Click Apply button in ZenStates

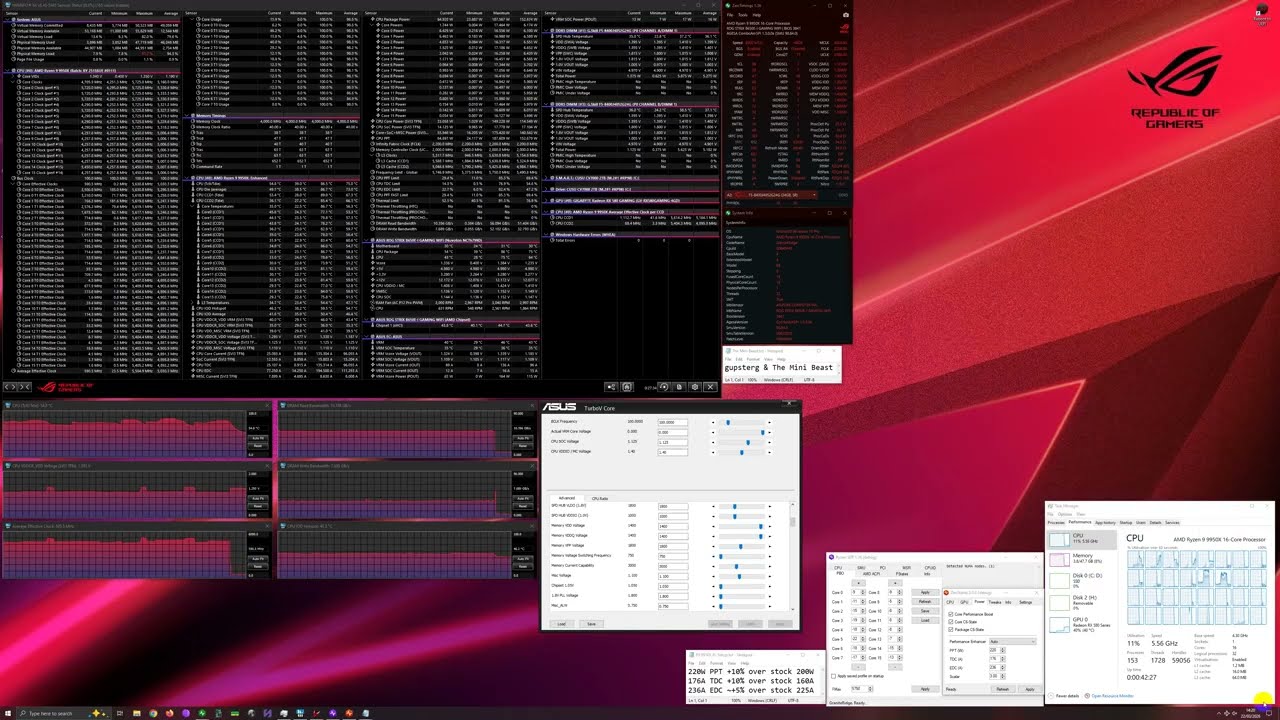[x=1030, y=689]
